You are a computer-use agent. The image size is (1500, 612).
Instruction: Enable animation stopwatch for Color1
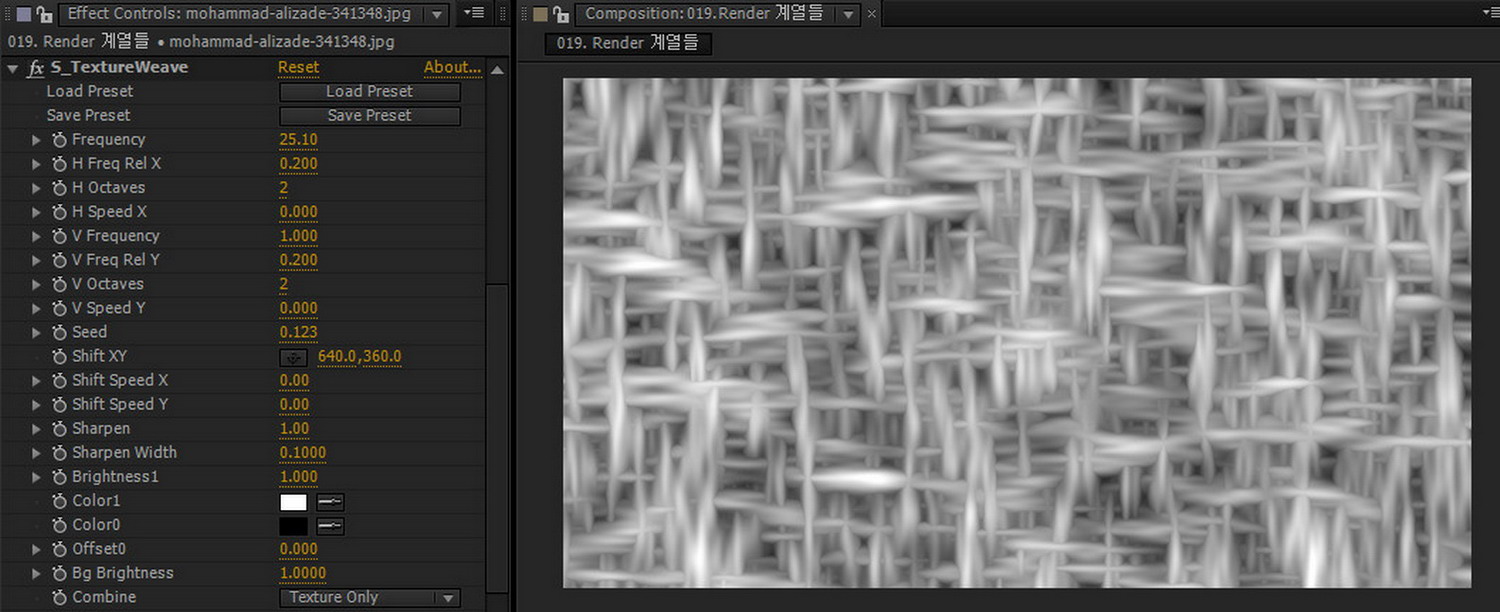(59, 501)
